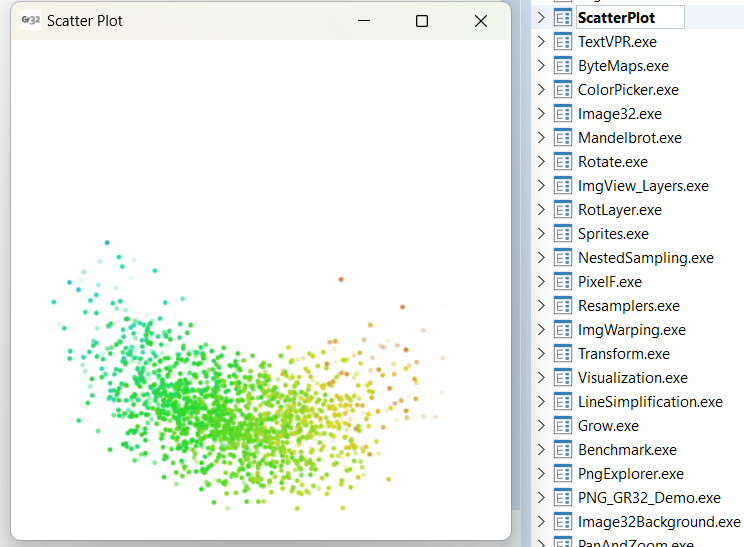744x547 pixels.
Task: Click the PixelF.exe project icon
Action: pos(563,282)
